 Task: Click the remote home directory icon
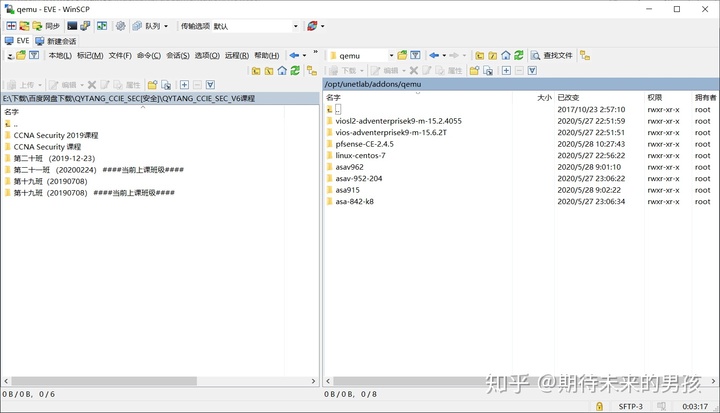506,56
